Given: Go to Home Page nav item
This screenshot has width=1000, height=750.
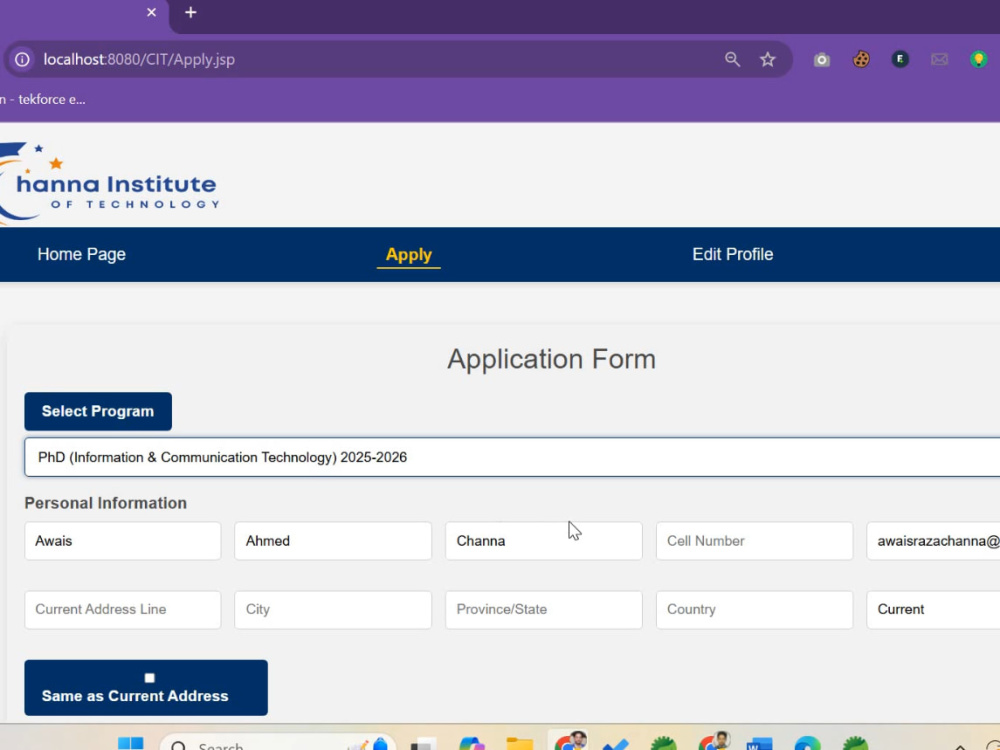Looking at the screenshot, I should (82, 254).
